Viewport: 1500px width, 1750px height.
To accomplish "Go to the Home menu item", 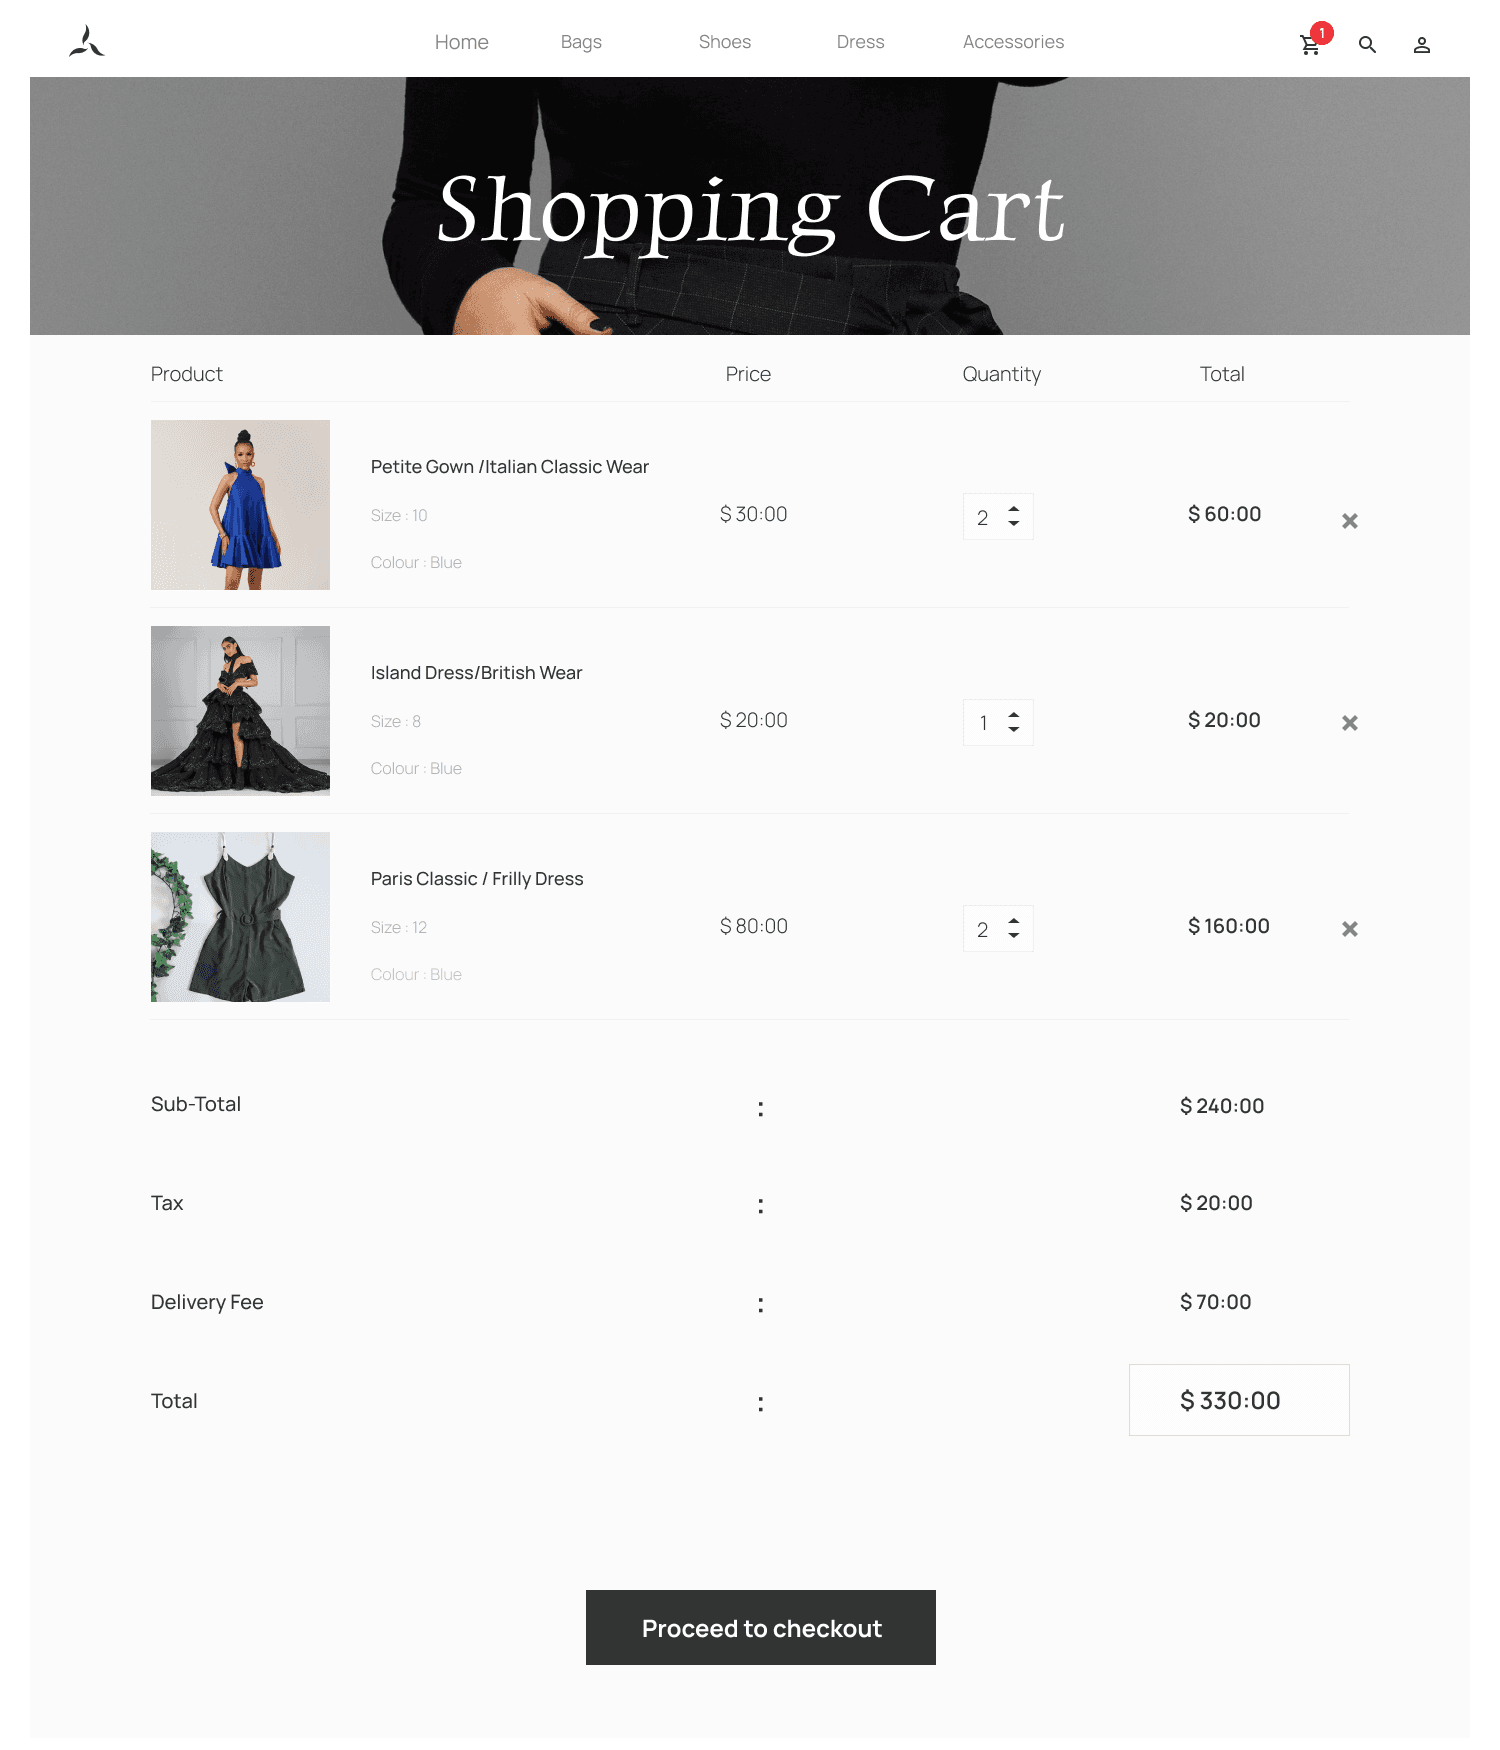I will point(462,42).
